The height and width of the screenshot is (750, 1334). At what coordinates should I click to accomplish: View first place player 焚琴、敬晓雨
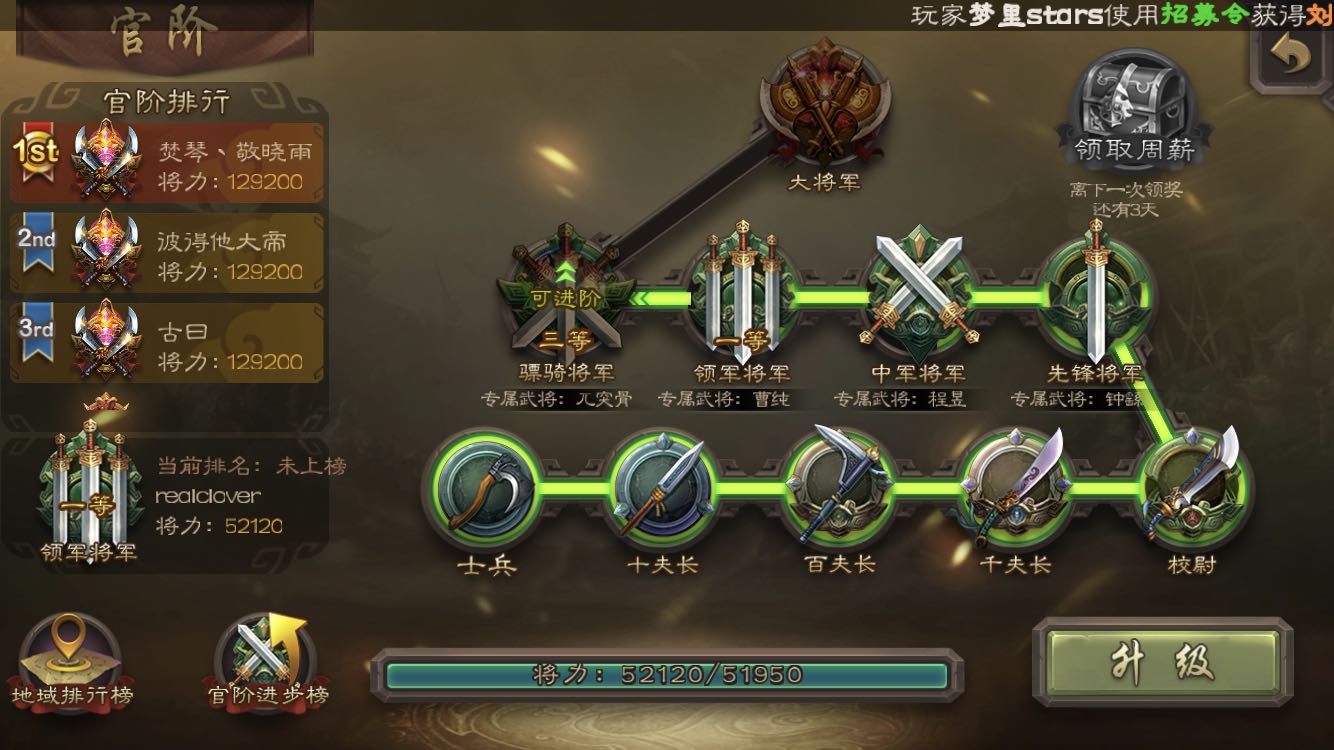pyautogui.click(x=167, y=163)
